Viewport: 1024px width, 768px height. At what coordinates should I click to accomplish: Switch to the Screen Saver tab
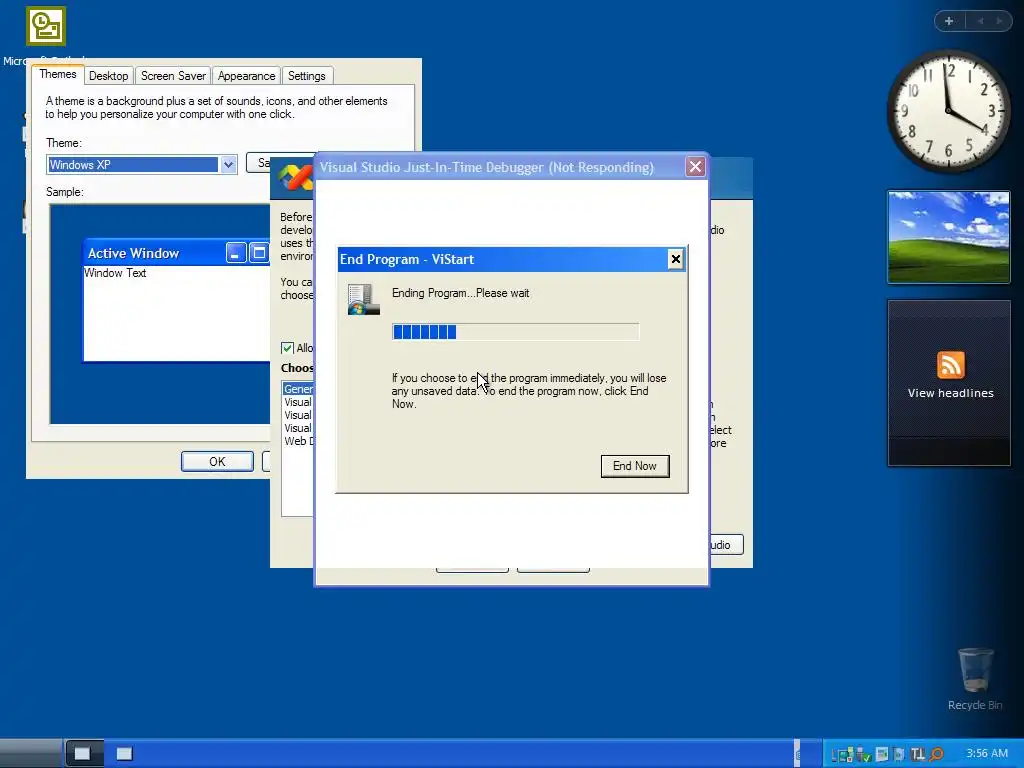(173, 76)
